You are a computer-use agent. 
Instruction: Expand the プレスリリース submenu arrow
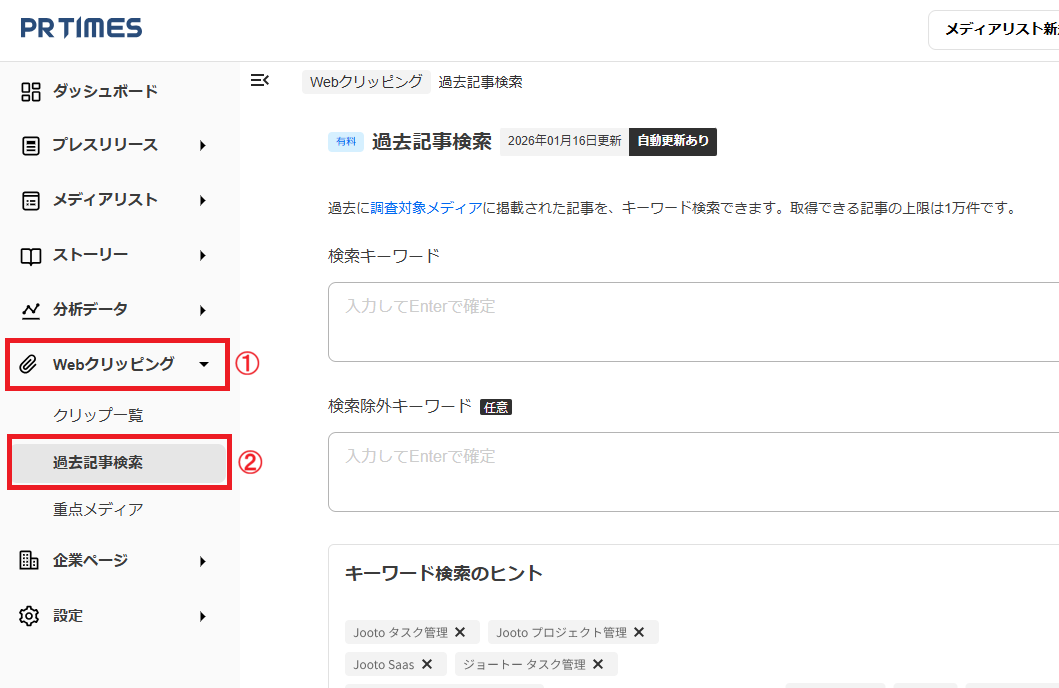pyautogui.click(x=202, y=145)
